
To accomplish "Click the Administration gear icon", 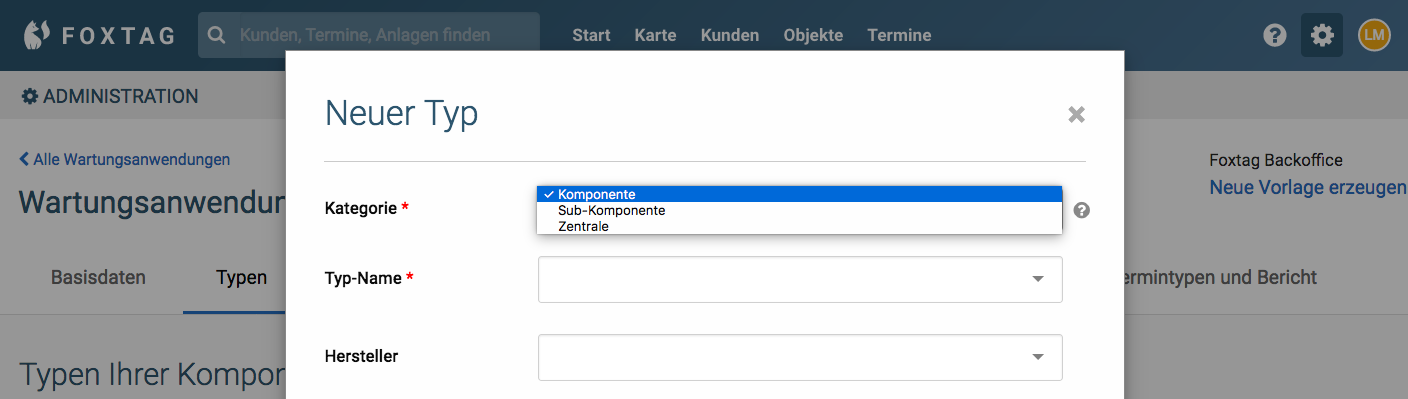I will (x=30, y=96).
